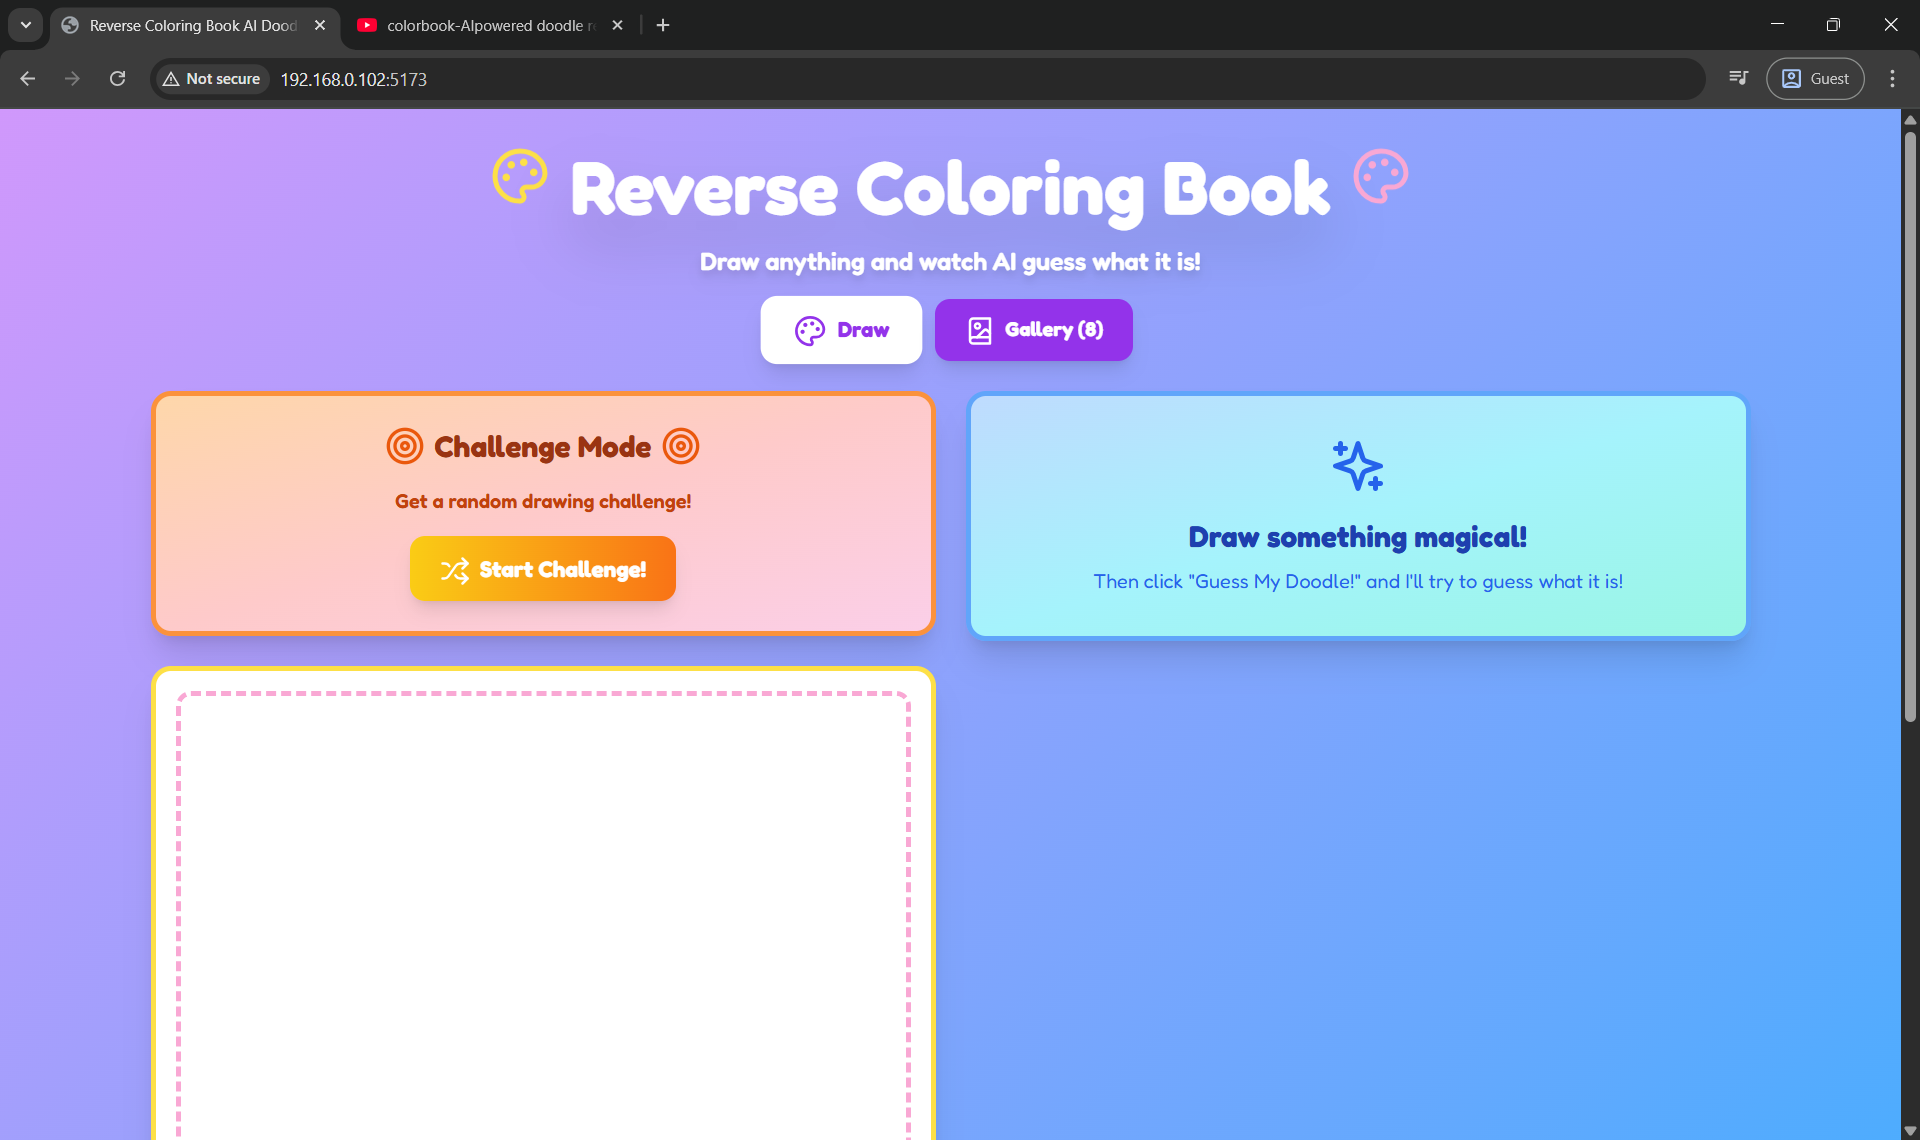Expand the tab search dropdown arrow
1920x1140 pixels.
point(26,25)
